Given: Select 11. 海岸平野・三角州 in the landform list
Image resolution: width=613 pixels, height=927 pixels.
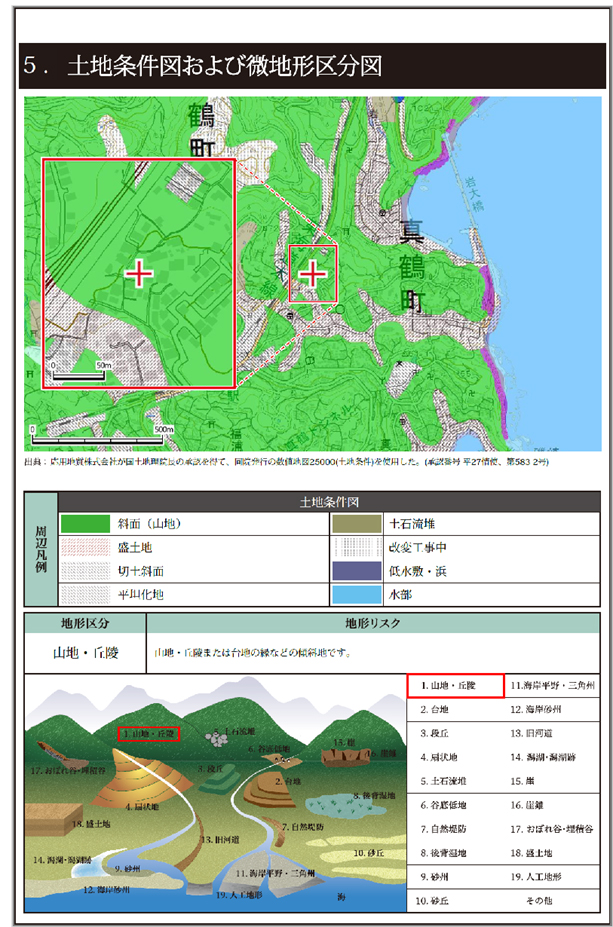Looking at the screenshot, I should (552, 686).
